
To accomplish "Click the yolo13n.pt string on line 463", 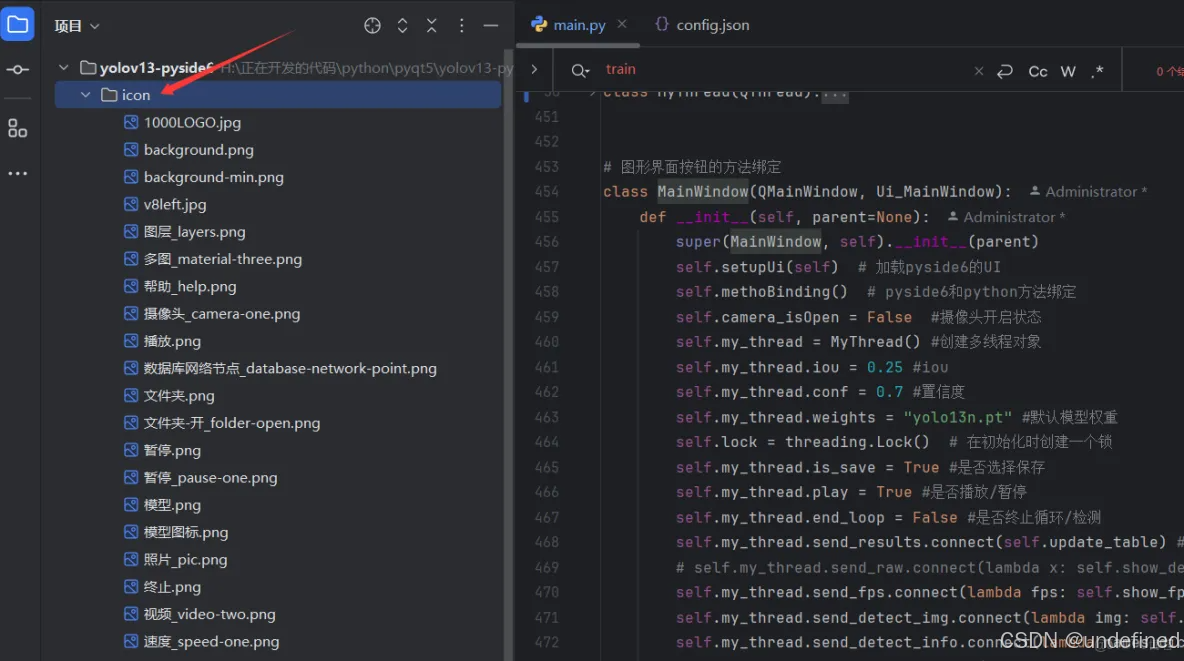I will [x=957, y=418].
